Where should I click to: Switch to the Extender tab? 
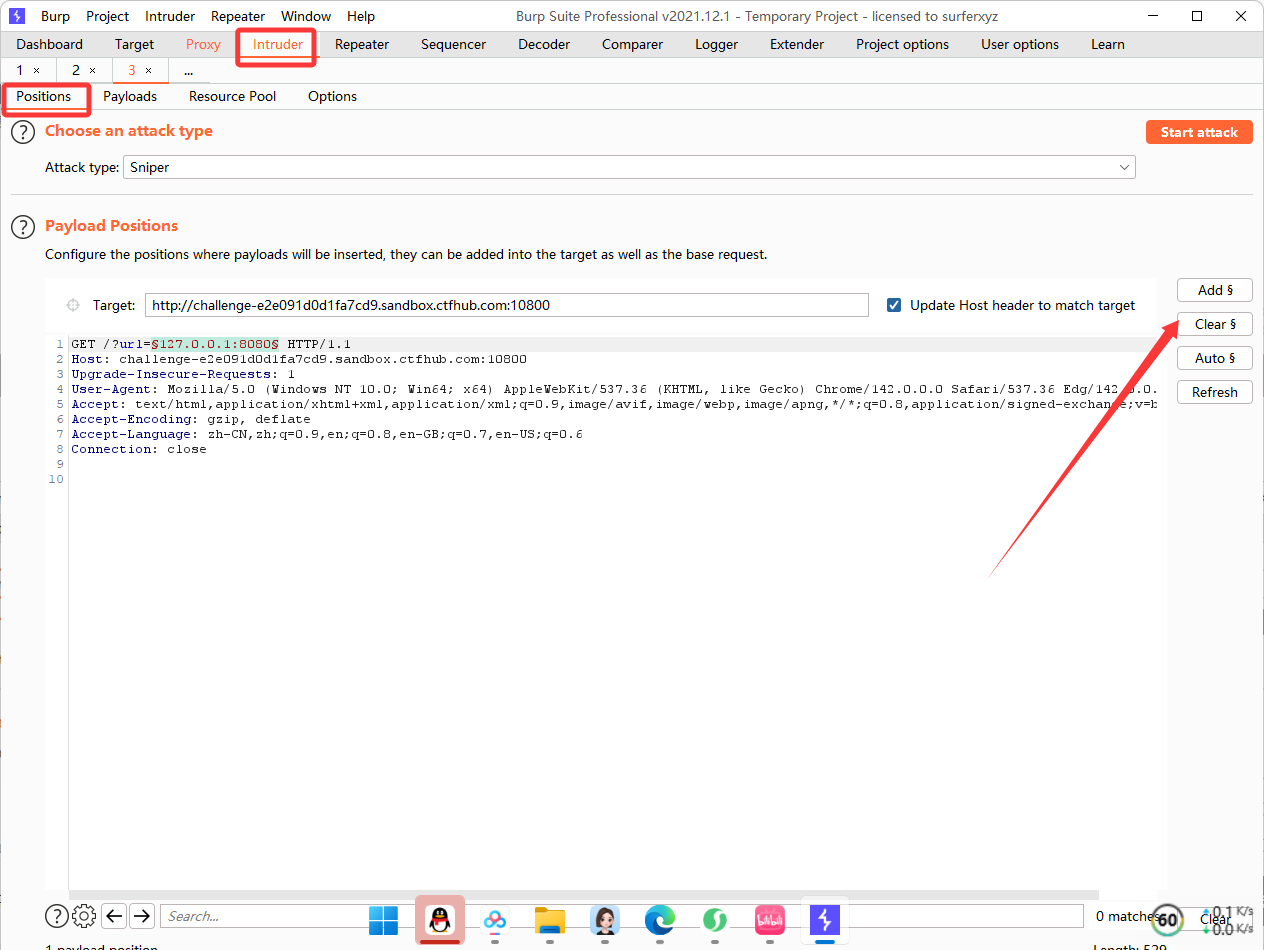pyautogui.click(x=797, y=44)
